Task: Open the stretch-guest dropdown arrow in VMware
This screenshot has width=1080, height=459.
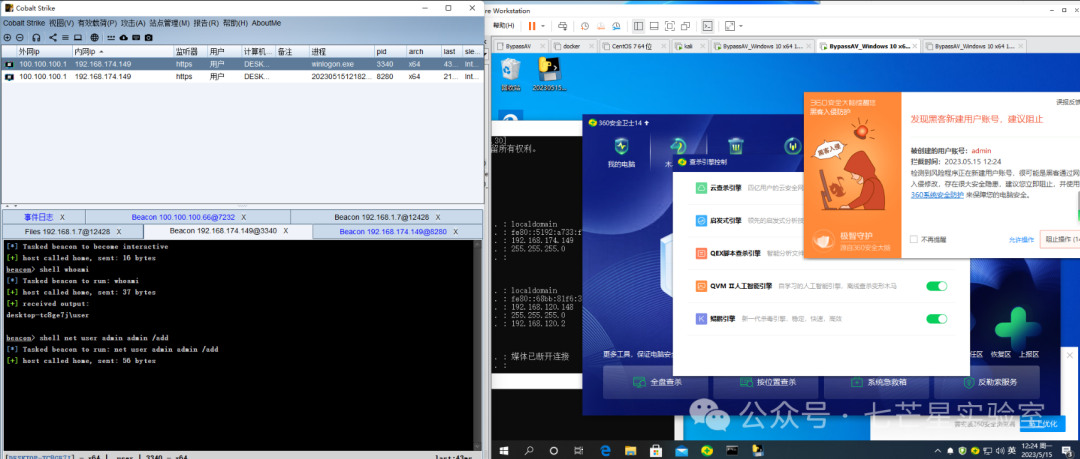Action: pyautogui.click(x=740, y=26)
